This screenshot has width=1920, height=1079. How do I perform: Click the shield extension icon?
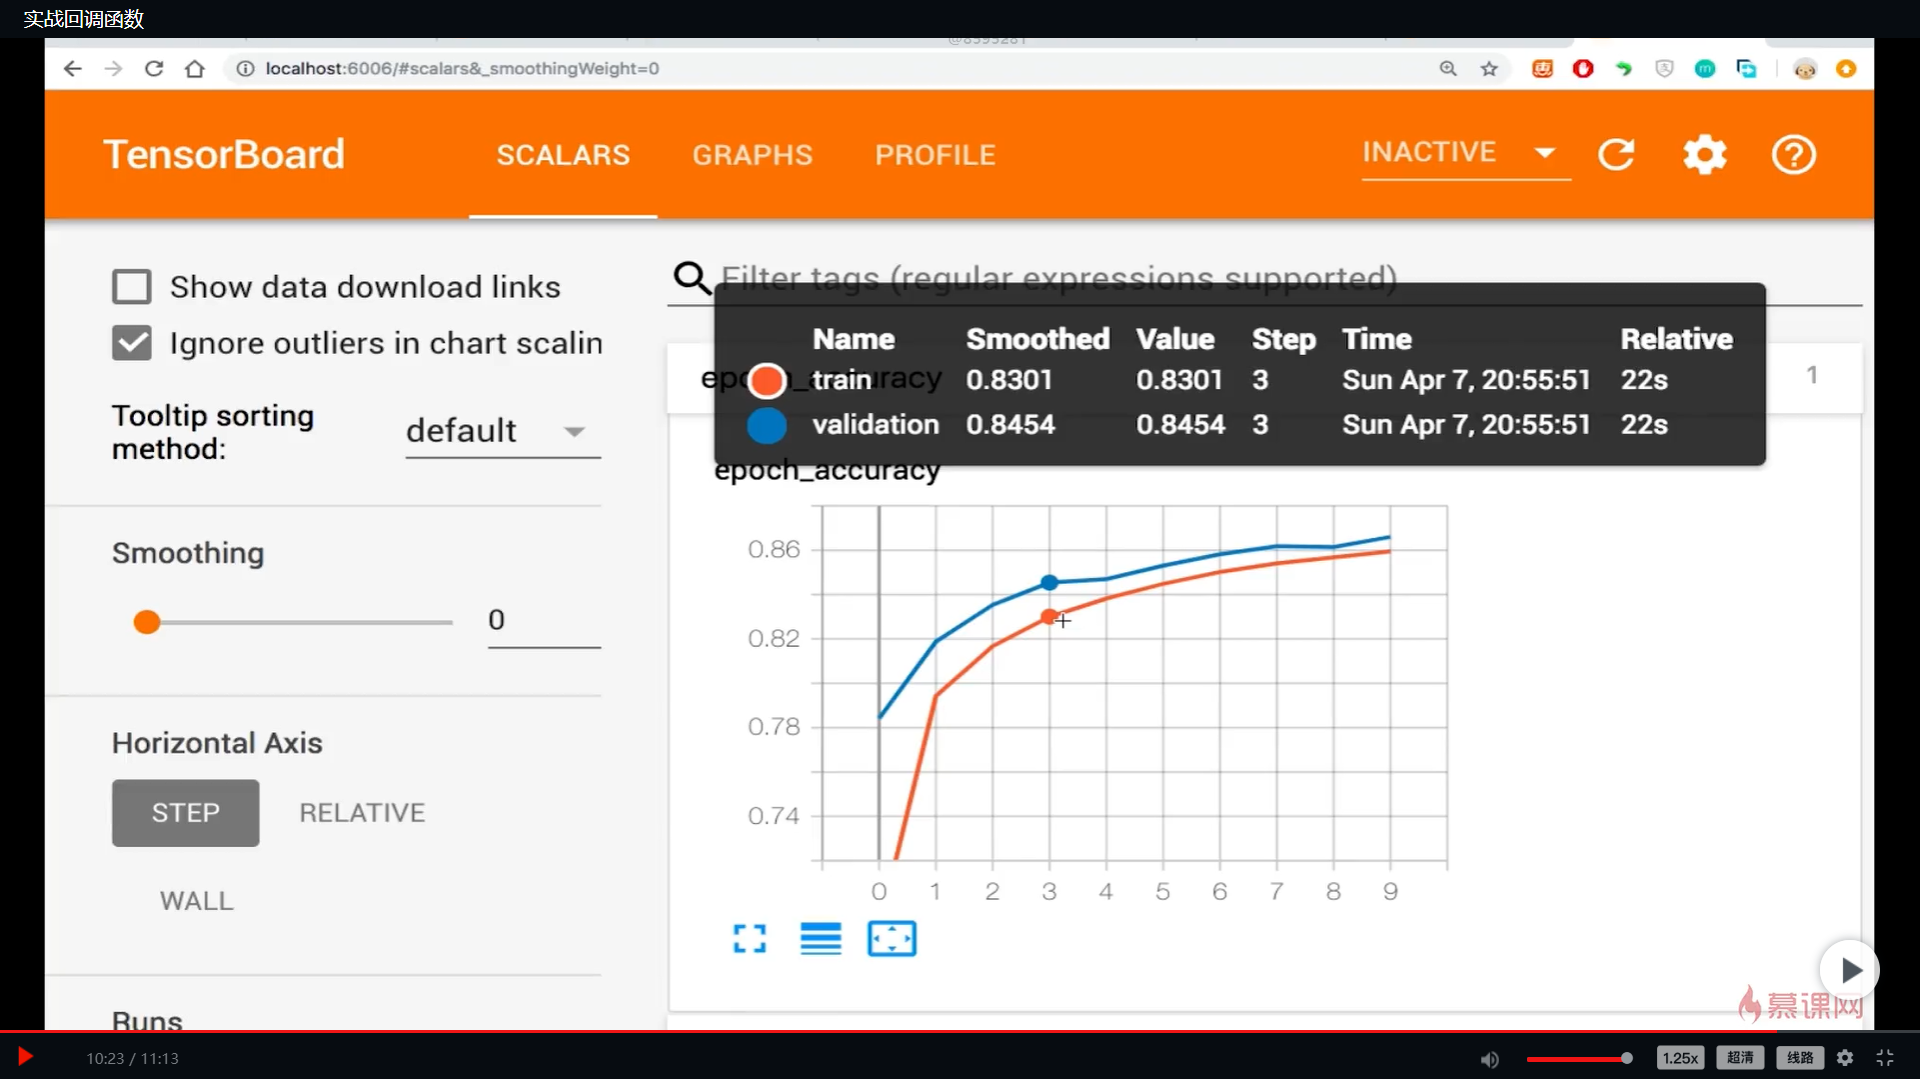coord(1664,68)
